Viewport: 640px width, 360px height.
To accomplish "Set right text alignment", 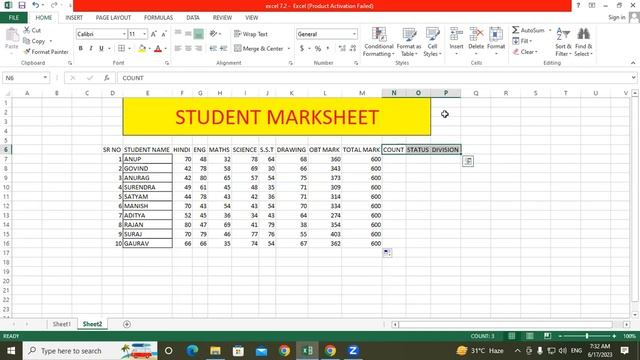I will pos(198,49).
